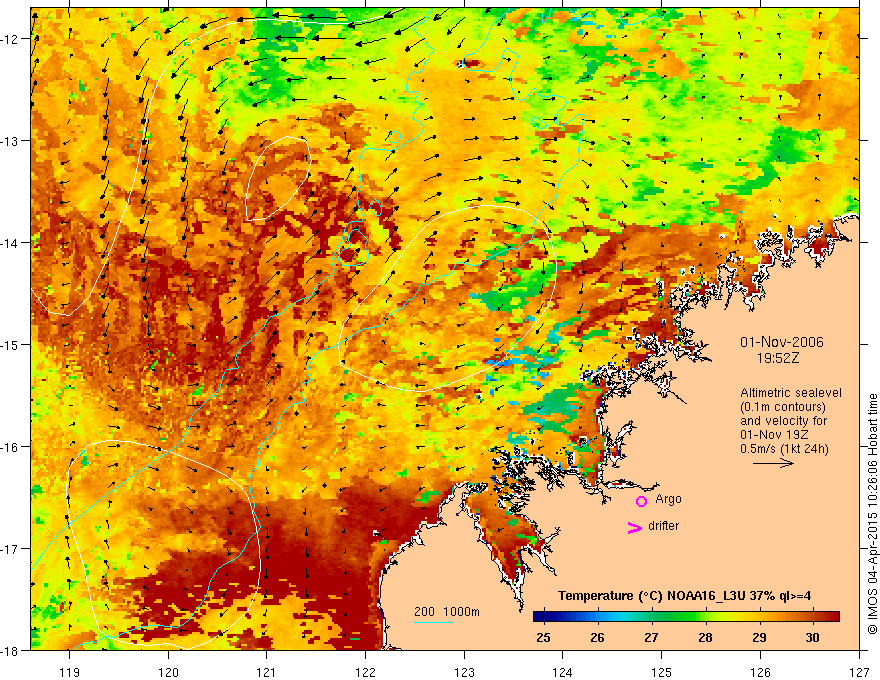Image resolution: width=880 pixels, height=680 pixels.
Task: Click the '30' colorbar tick label
Action: tap(813, 637)
